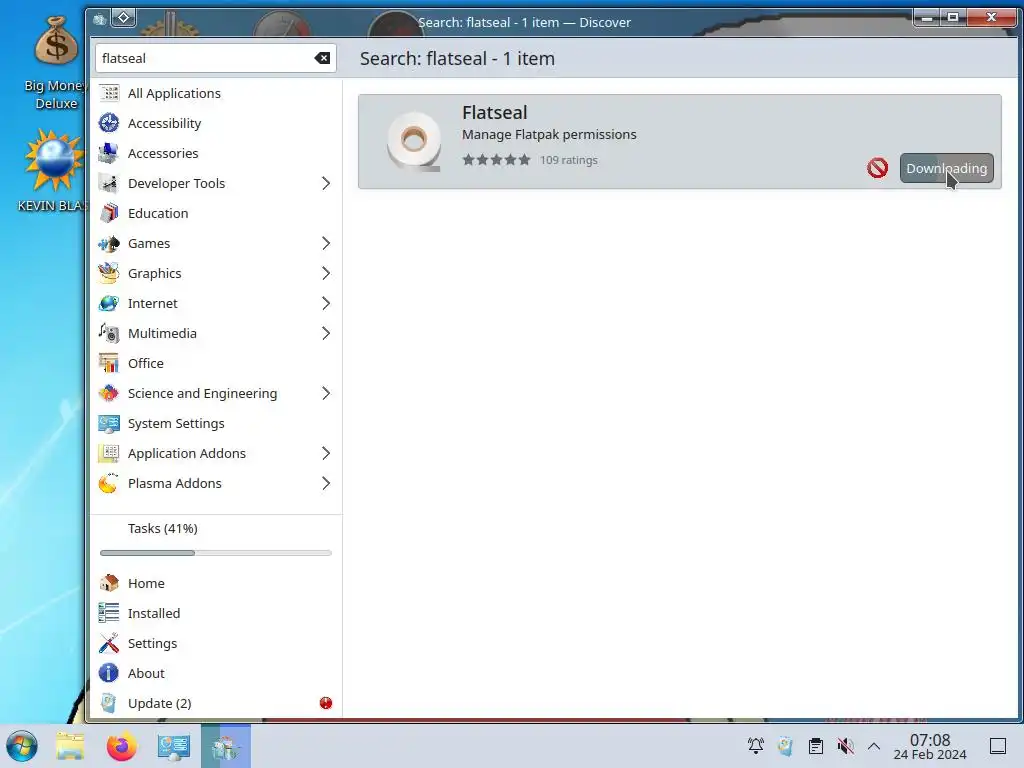This screenshot has width=1024, height=768.
Task: Show hidden system tray icons arrow
Action: pyautogui.click(x=874, y=746)
